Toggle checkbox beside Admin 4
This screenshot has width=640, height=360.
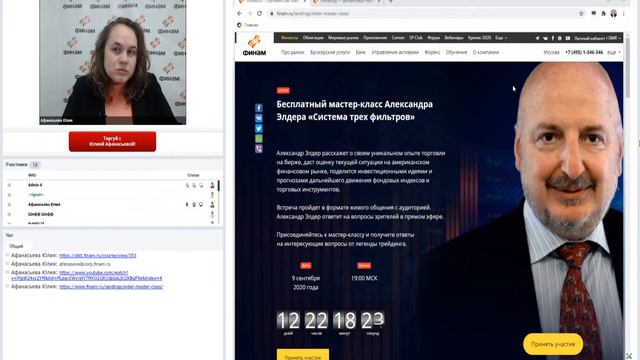coord(9,185)
